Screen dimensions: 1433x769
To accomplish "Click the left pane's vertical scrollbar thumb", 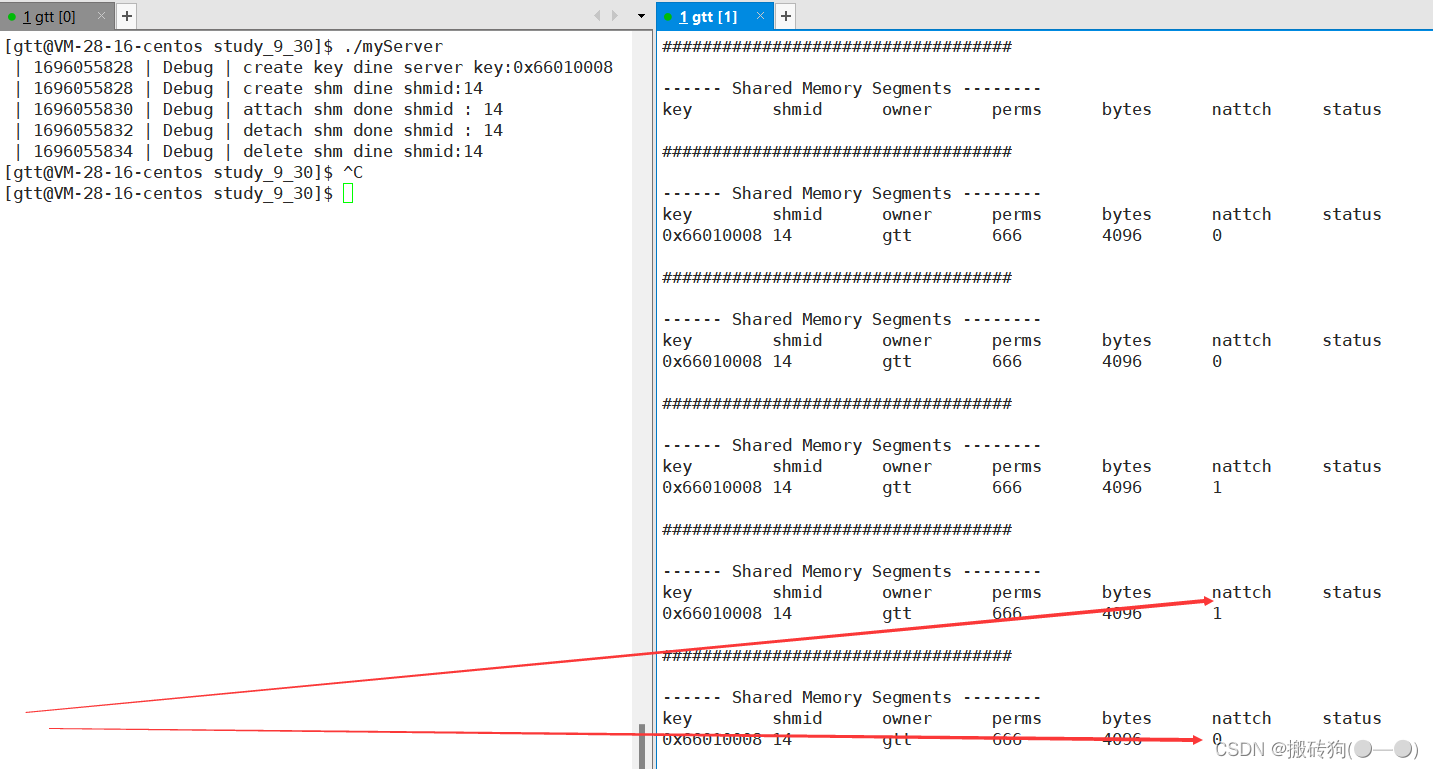I will (641, 746).
